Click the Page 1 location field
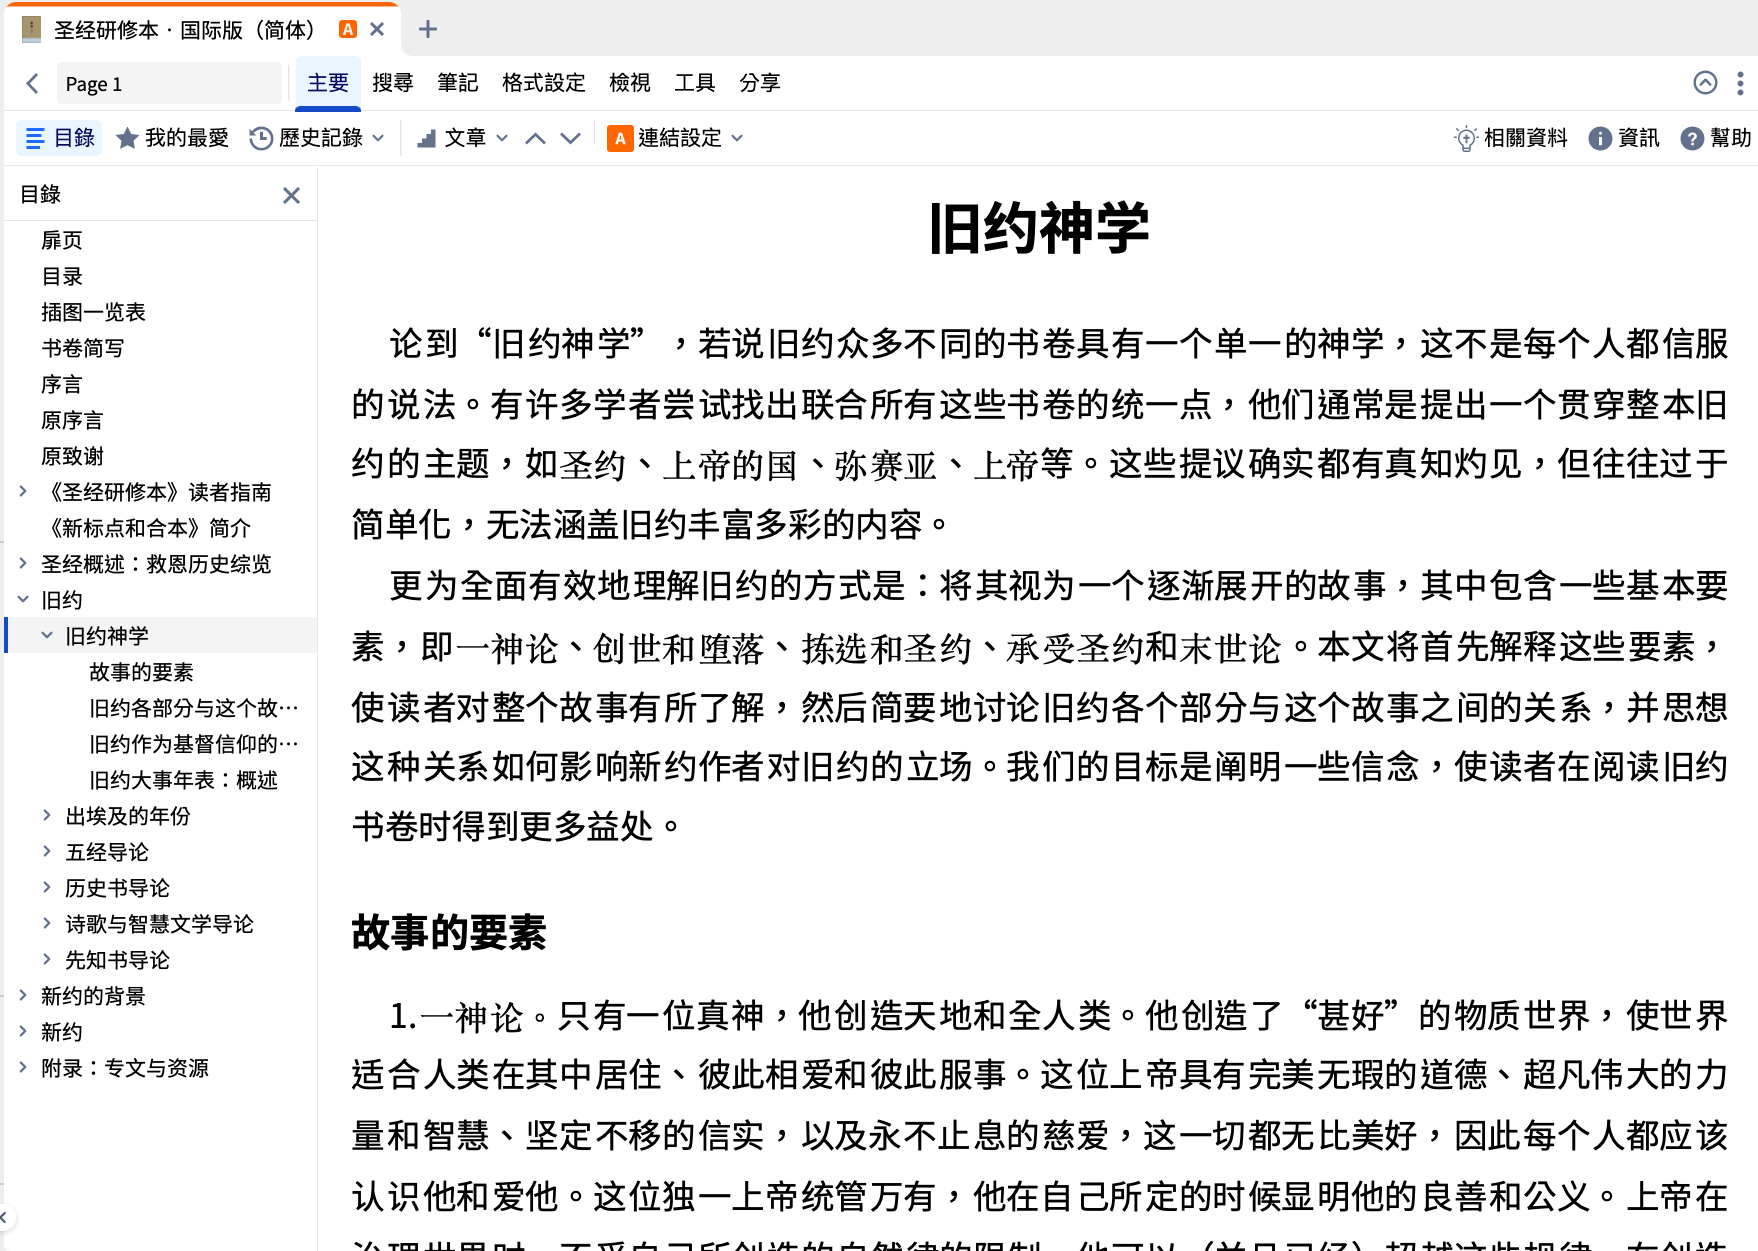Image resolution: width=1758 pixels, height=1251 pixels. click(168, 84)
